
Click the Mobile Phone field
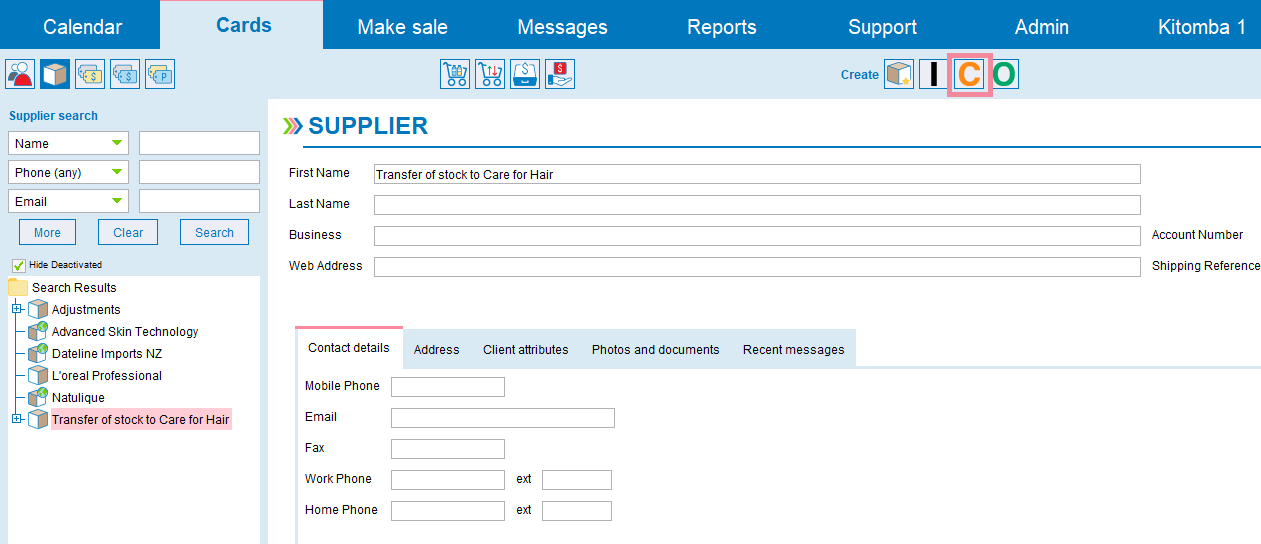(448, 387)
